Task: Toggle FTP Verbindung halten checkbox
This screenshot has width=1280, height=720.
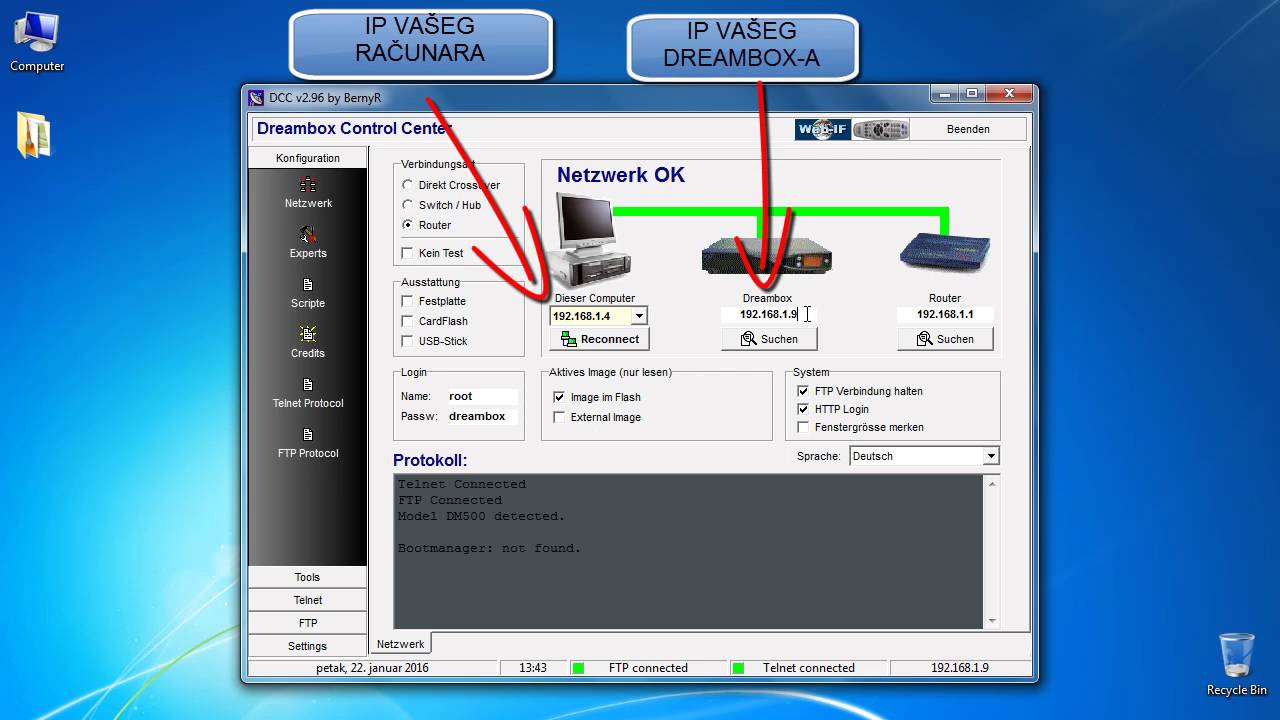Action: 803,391
